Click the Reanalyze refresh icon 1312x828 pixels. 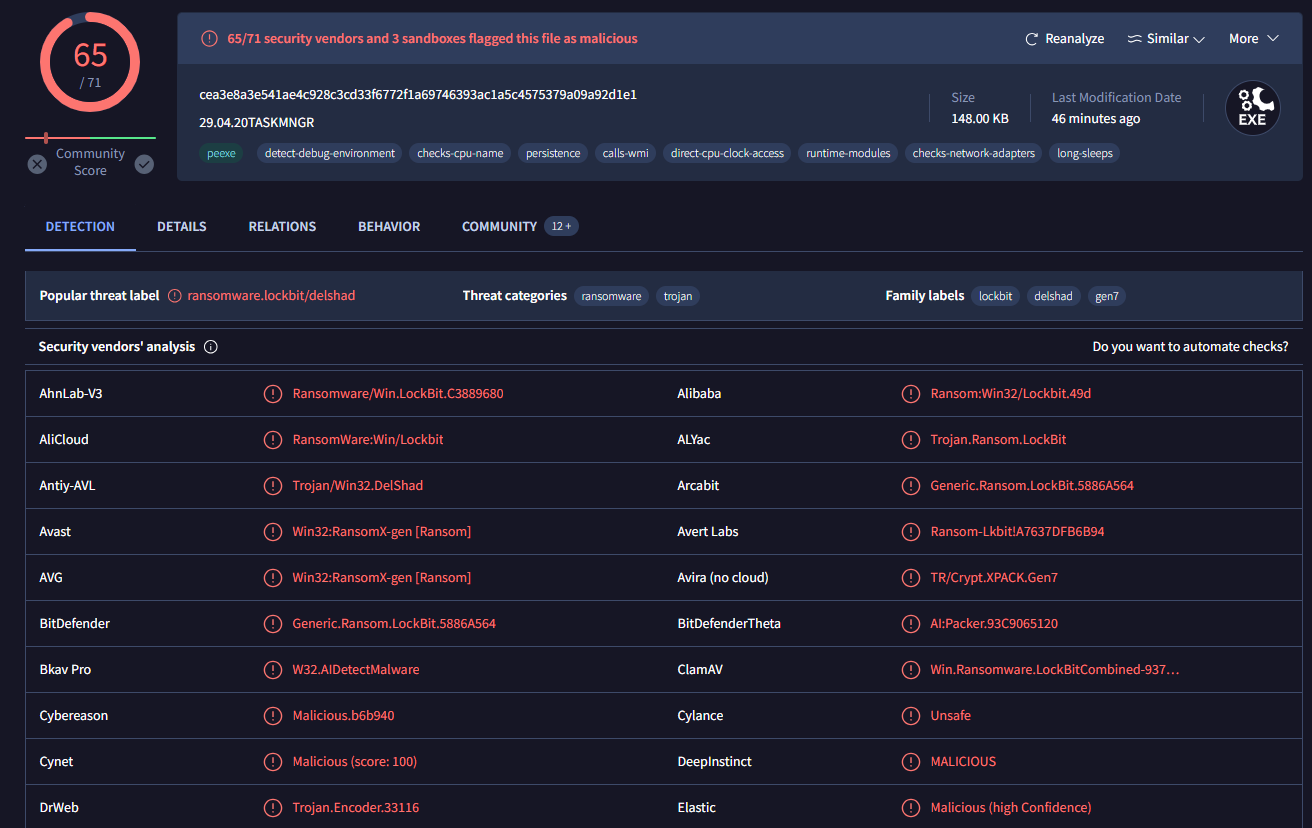(x=1032, y=39)
